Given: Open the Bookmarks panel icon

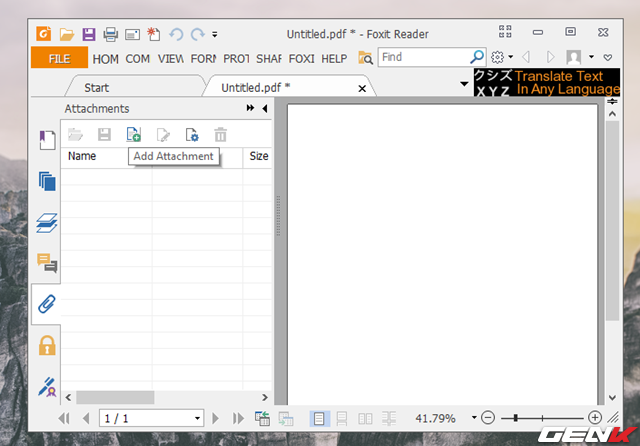Looking at the screenshot, I should 47,140.
